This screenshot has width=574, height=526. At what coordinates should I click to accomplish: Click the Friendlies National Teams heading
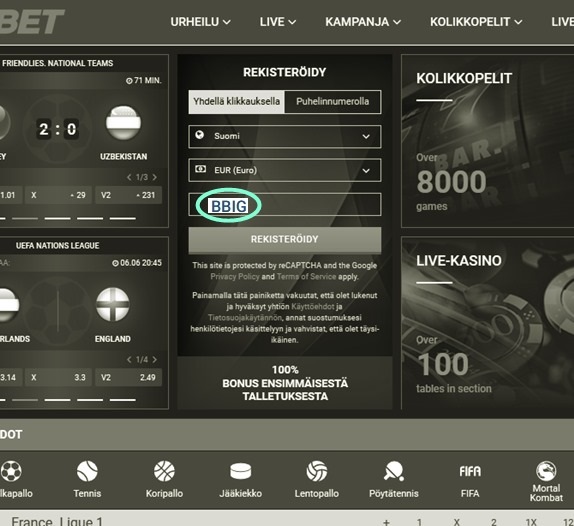pos(57,63)
